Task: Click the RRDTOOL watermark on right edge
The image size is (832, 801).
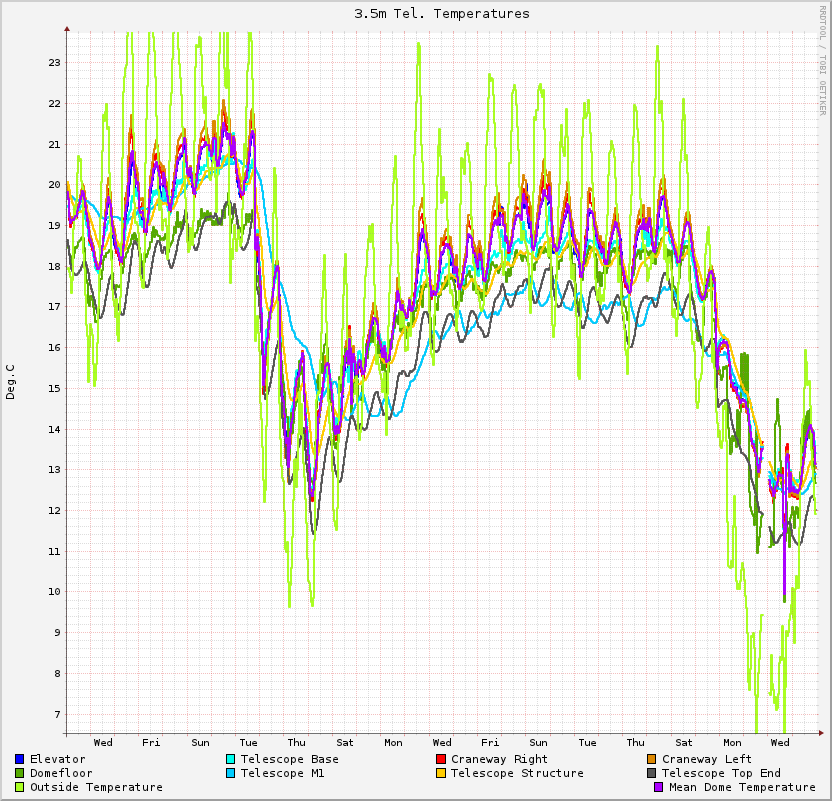Action: [823, 60]
